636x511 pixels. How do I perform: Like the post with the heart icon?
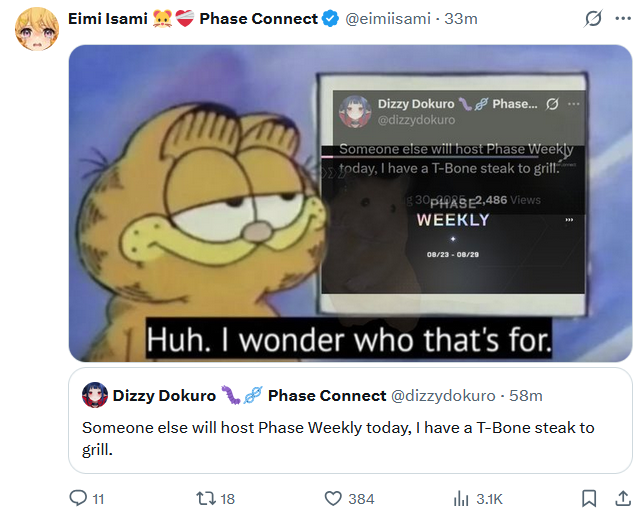(x=334, y=498)
